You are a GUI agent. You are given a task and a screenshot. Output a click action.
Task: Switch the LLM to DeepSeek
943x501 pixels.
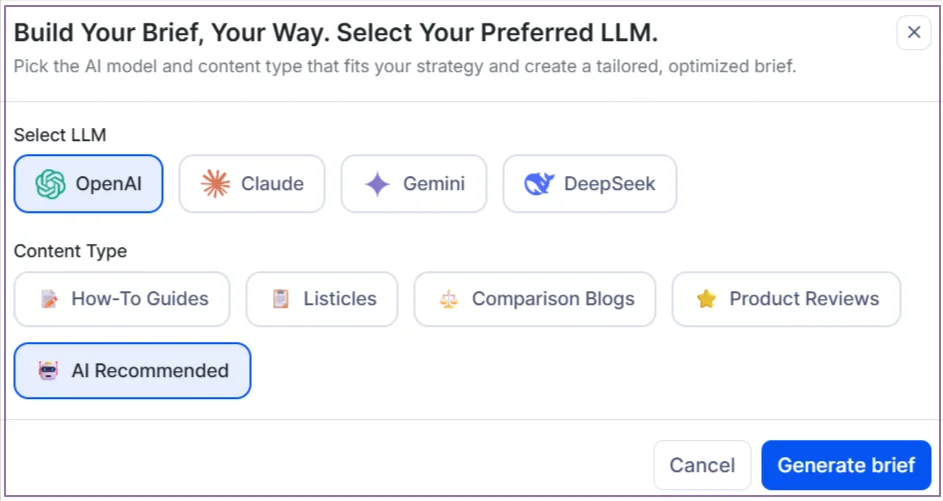(589, 184)
